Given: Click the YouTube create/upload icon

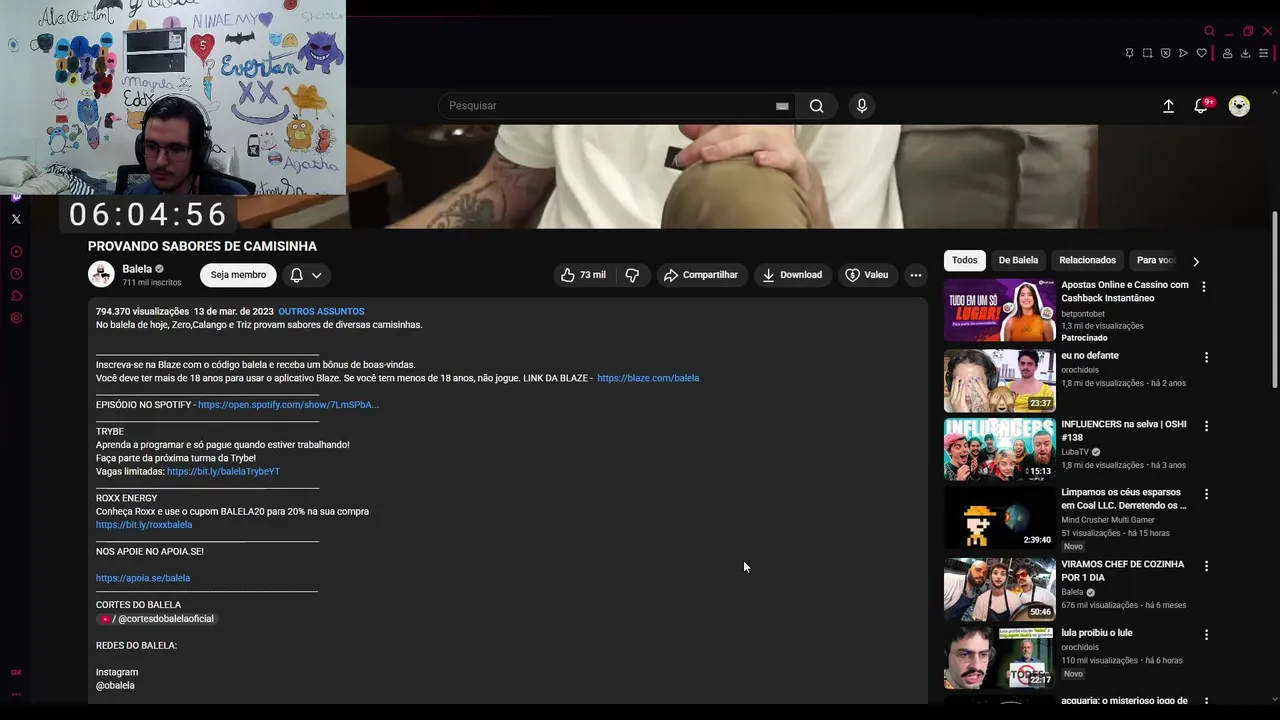Looking at the screenshot, I should click(x=1168, y=106).
